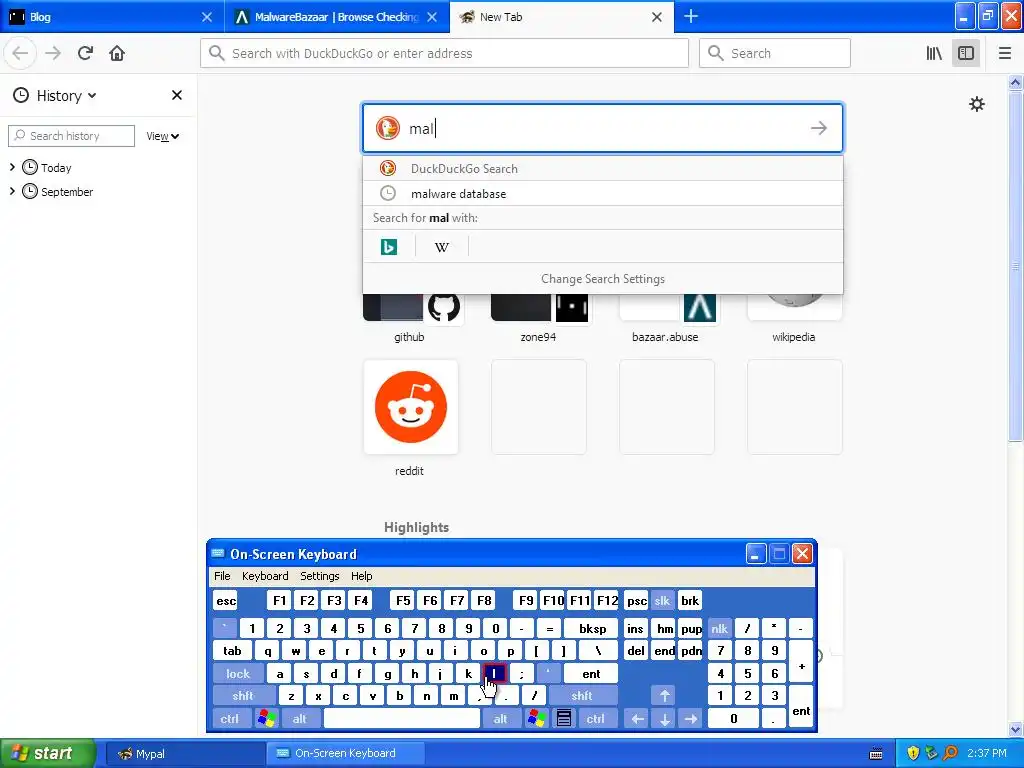Open the On-Screen Keyboard Help menu

[x=361, y=576]
